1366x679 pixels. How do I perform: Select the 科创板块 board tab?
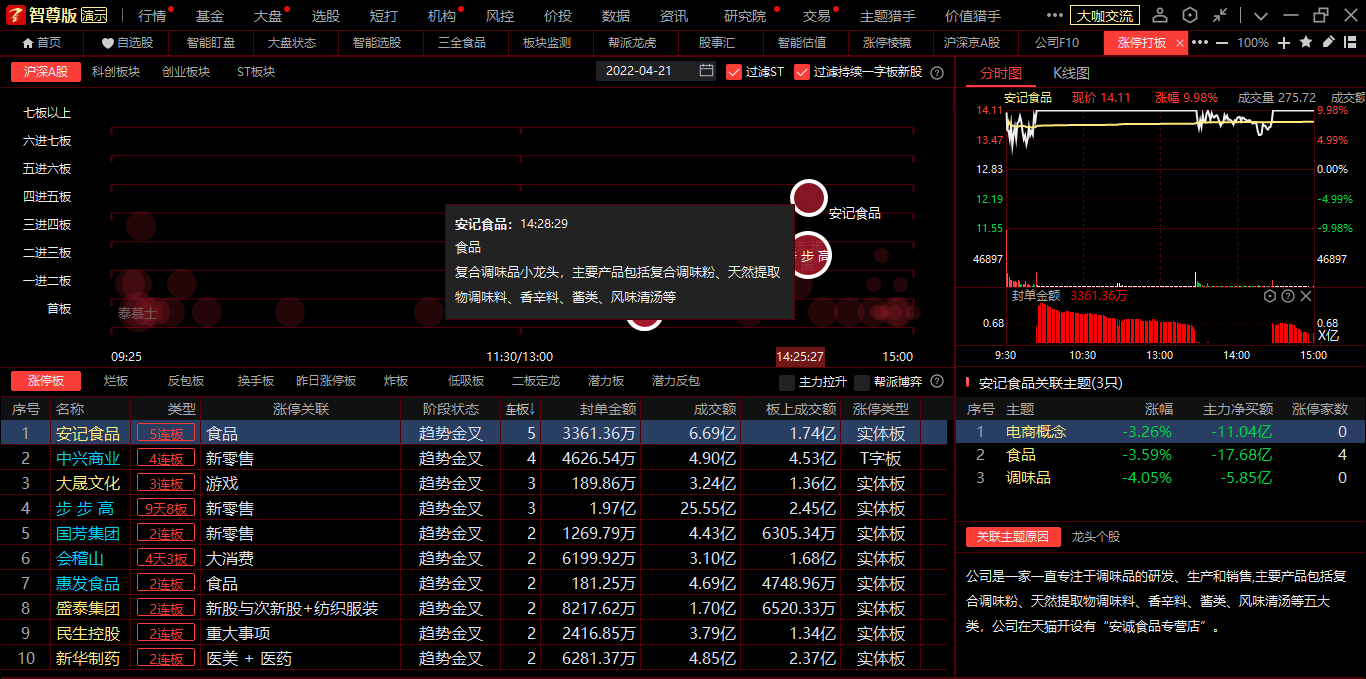click(116, 72)
